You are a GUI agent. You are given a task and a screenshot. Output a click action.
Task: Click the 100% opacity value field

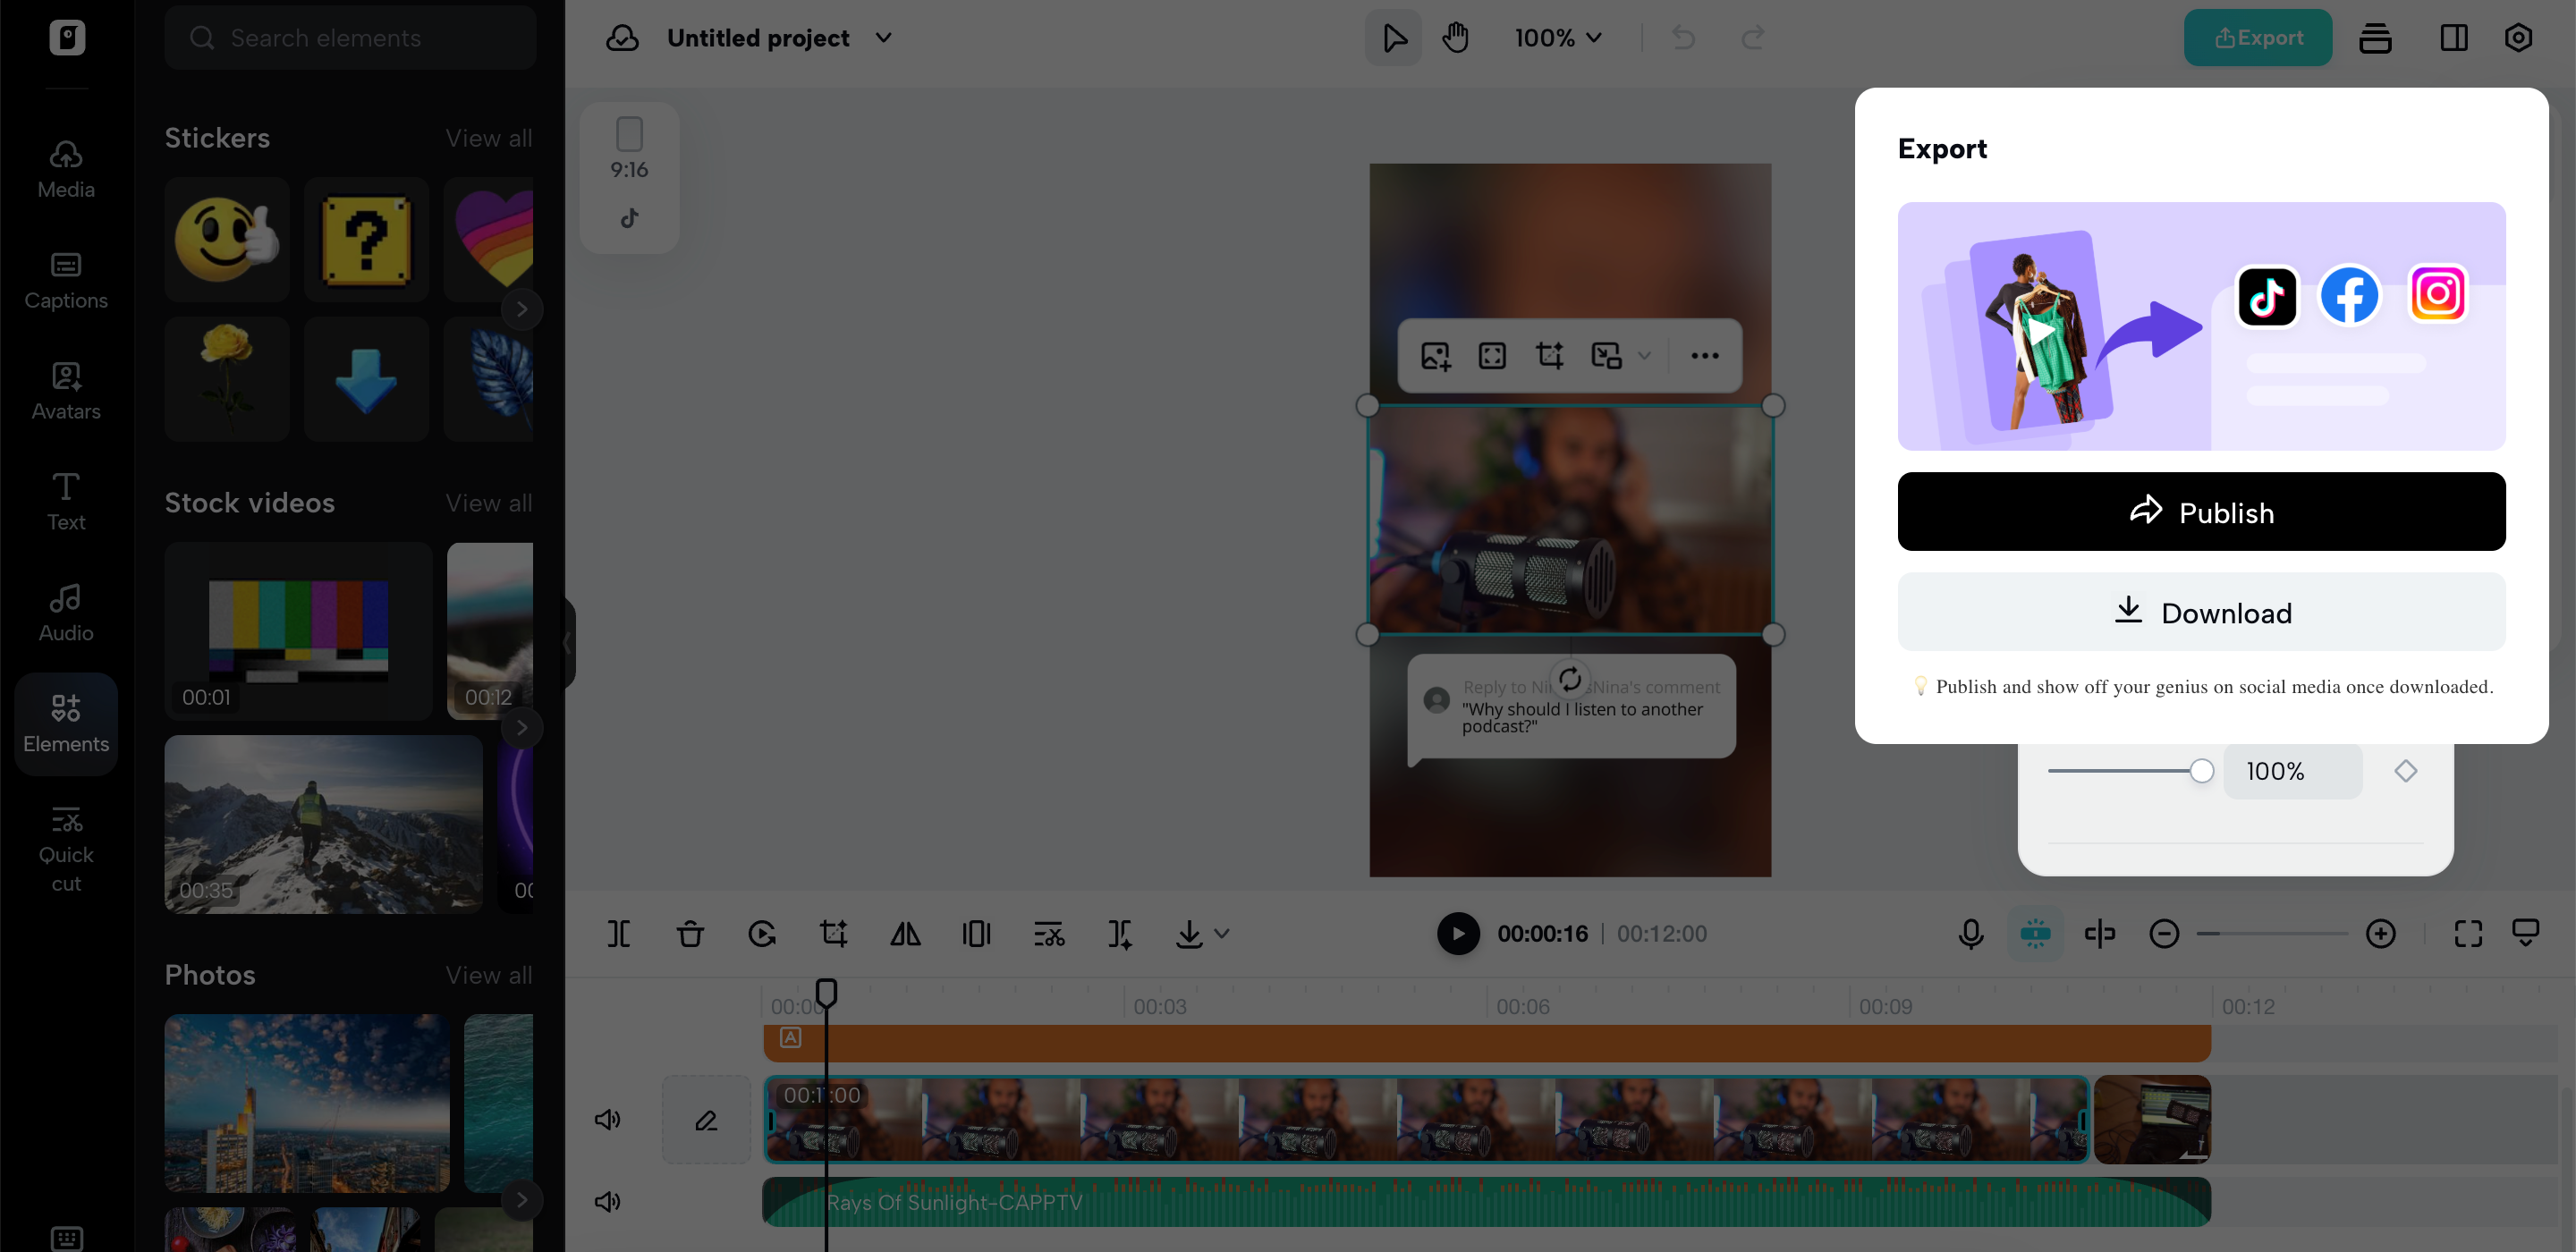(x=2292, y=771)
